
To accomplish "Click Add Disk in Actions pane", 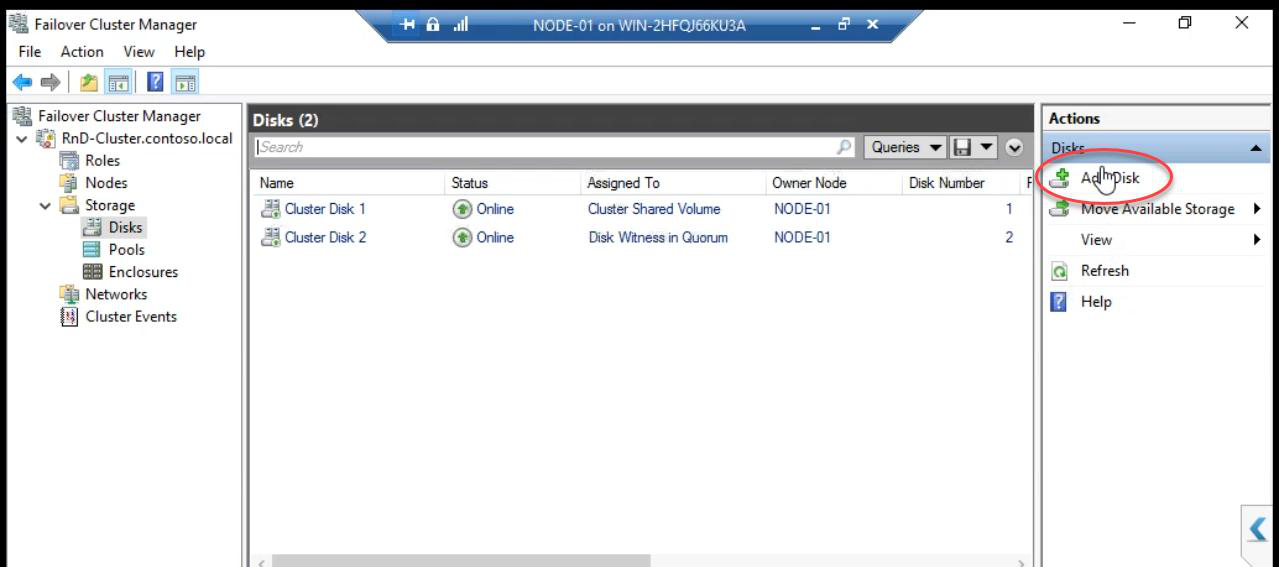I will [x=1110, y=178].
